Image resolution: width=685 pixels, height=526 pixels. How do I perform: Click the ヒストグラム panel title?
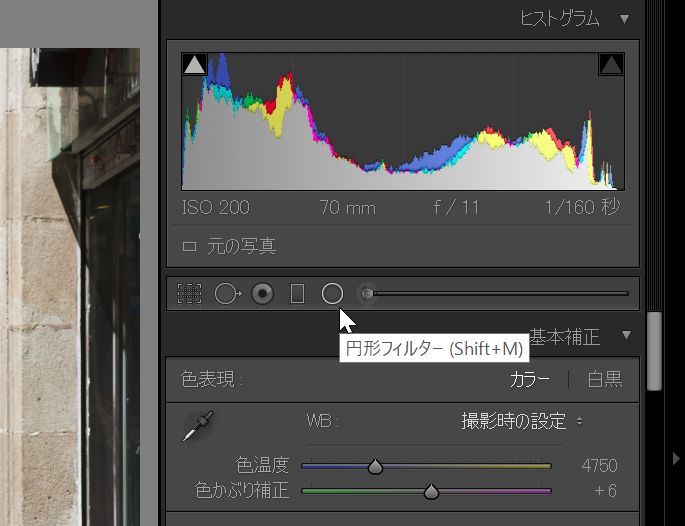click(560, 19)
